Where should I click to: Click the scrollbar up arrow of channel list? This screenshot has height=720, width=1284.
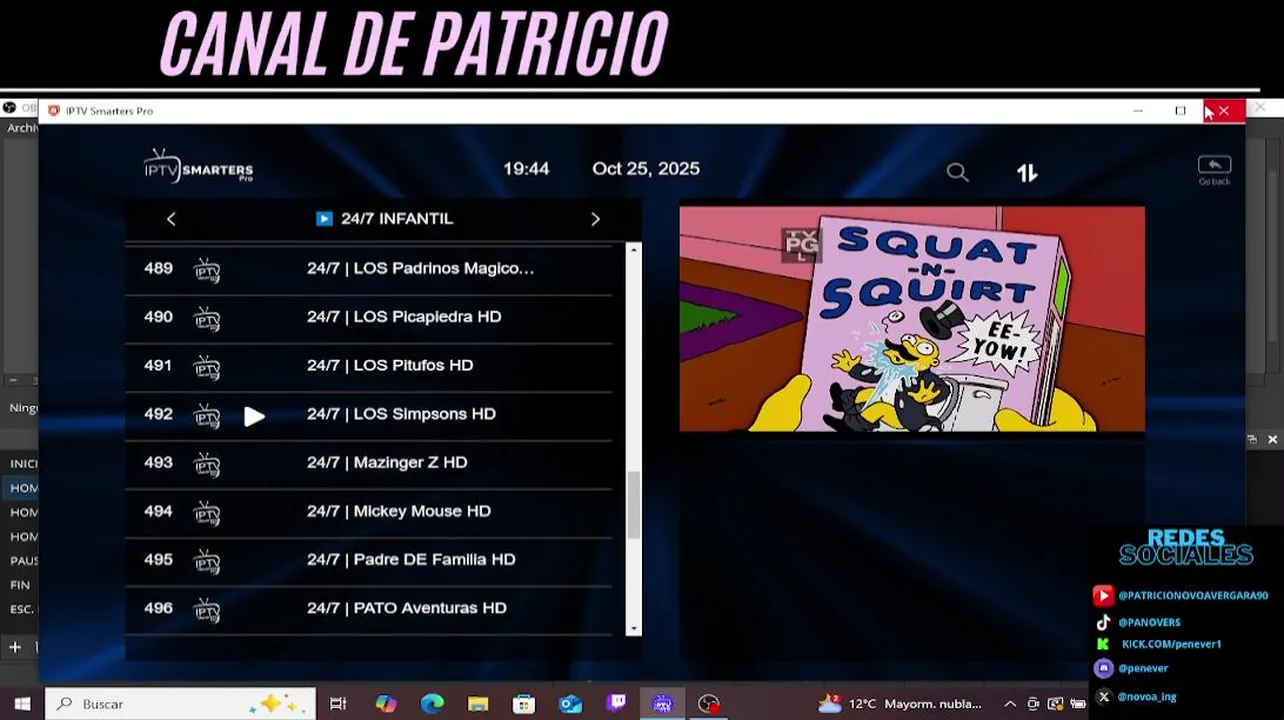(633, 249)
